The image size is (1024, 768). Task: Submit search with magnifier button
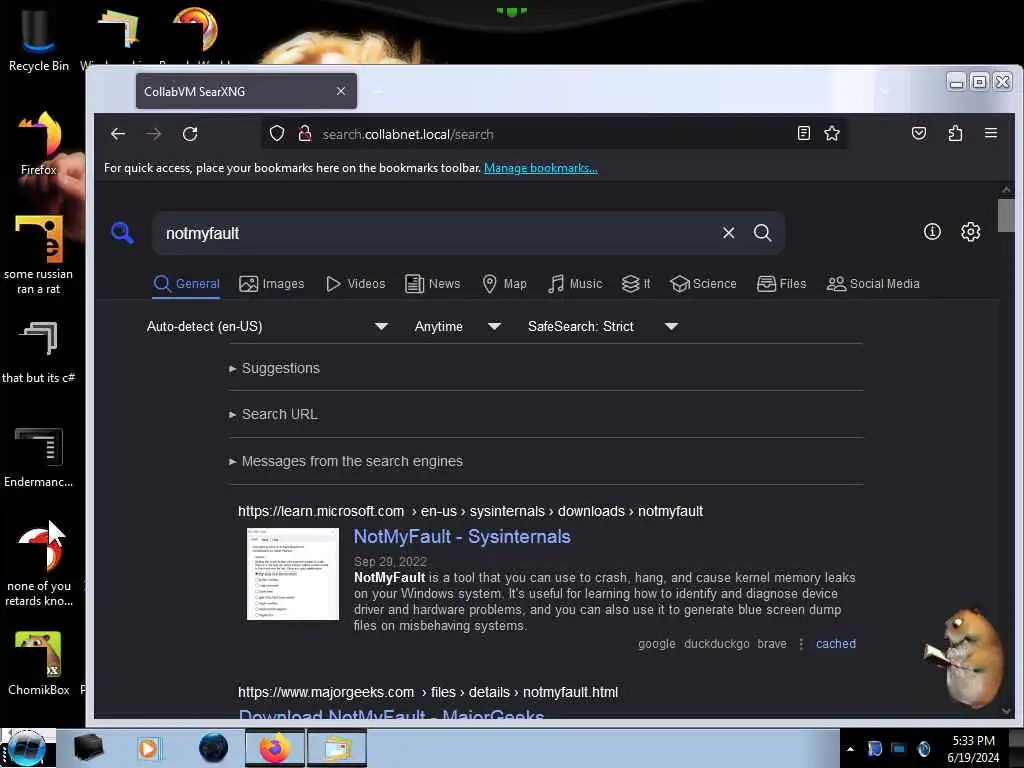(x=762, y=232)
